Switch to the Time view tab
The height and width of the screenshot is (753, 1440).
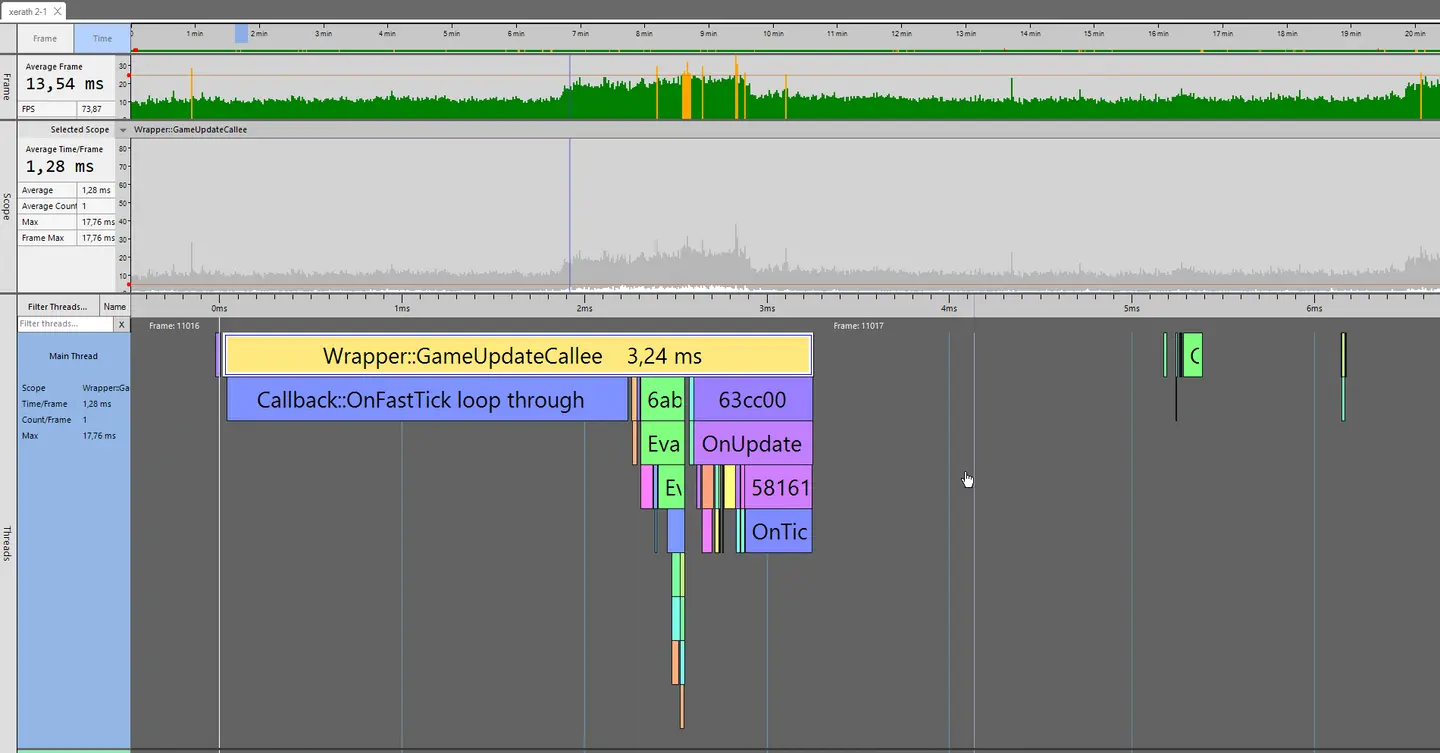pos(102,38)
